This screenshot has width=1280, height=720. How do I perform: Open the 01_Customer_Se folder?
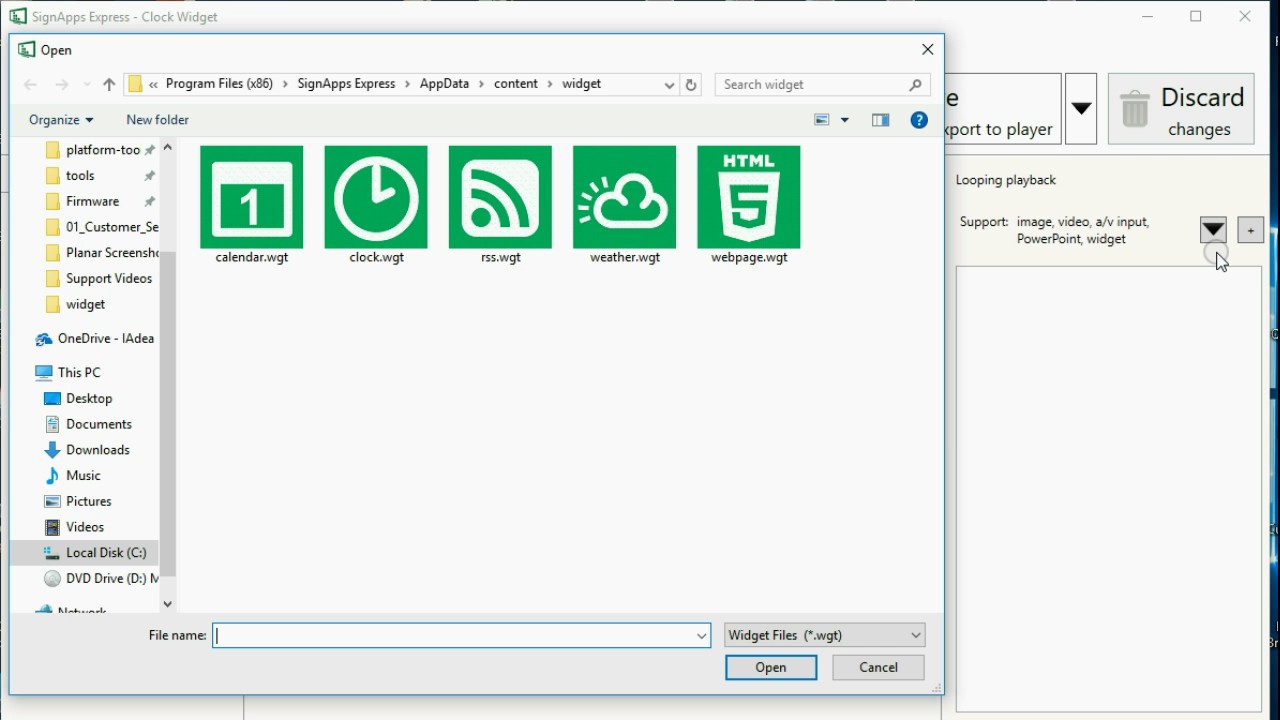(x=100, y=227)
